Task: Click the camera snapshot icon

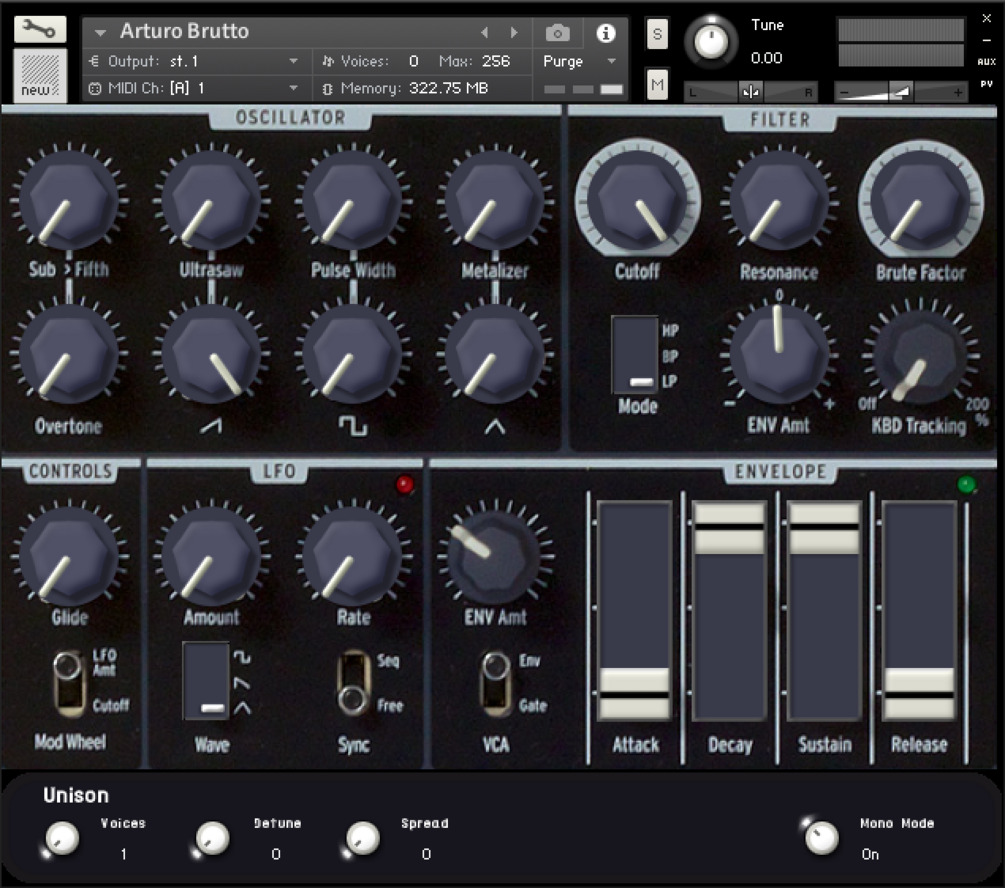Action: pos(557,32)
